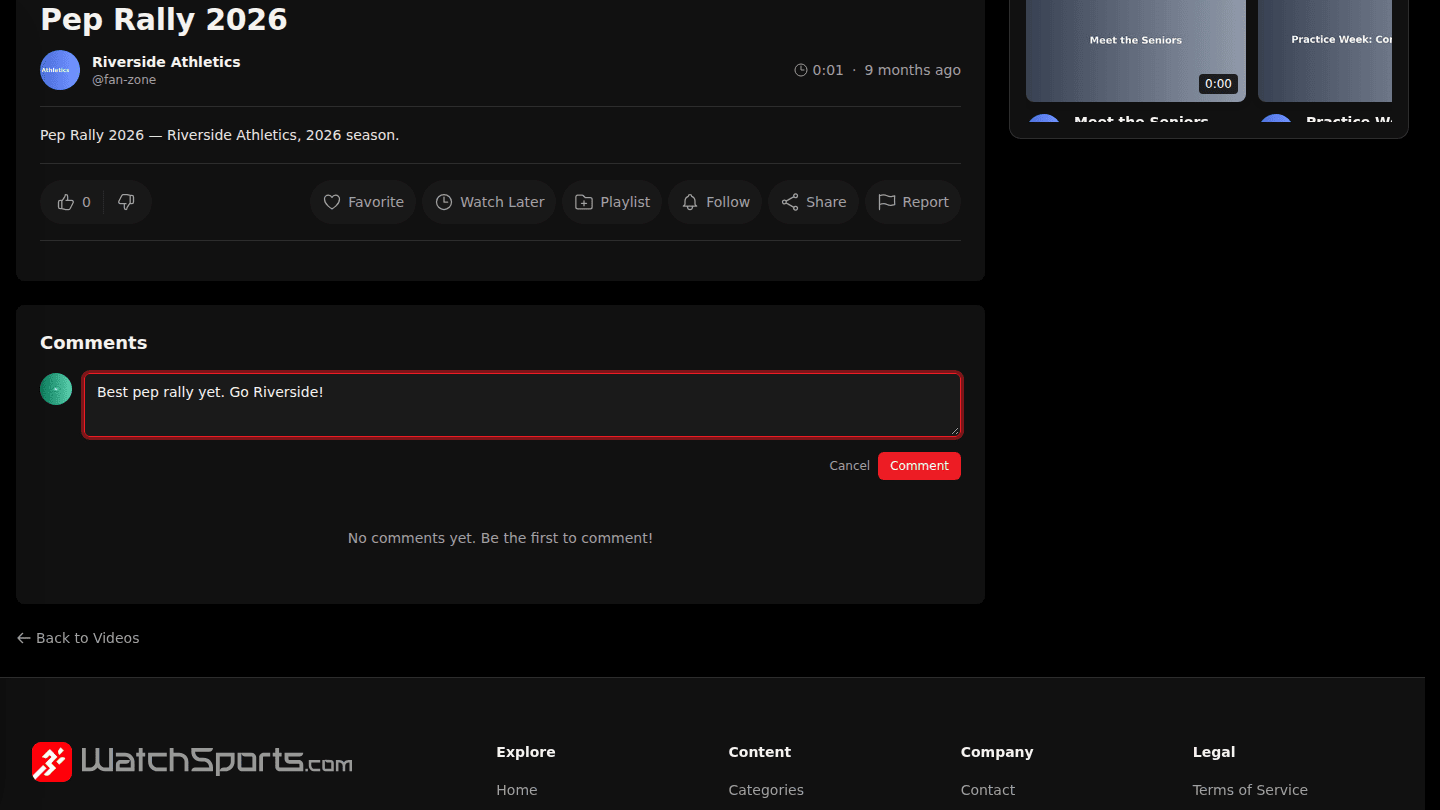Click the clock icon beside 0:01 duration
1440x810 pixels.
coord(801,70)
